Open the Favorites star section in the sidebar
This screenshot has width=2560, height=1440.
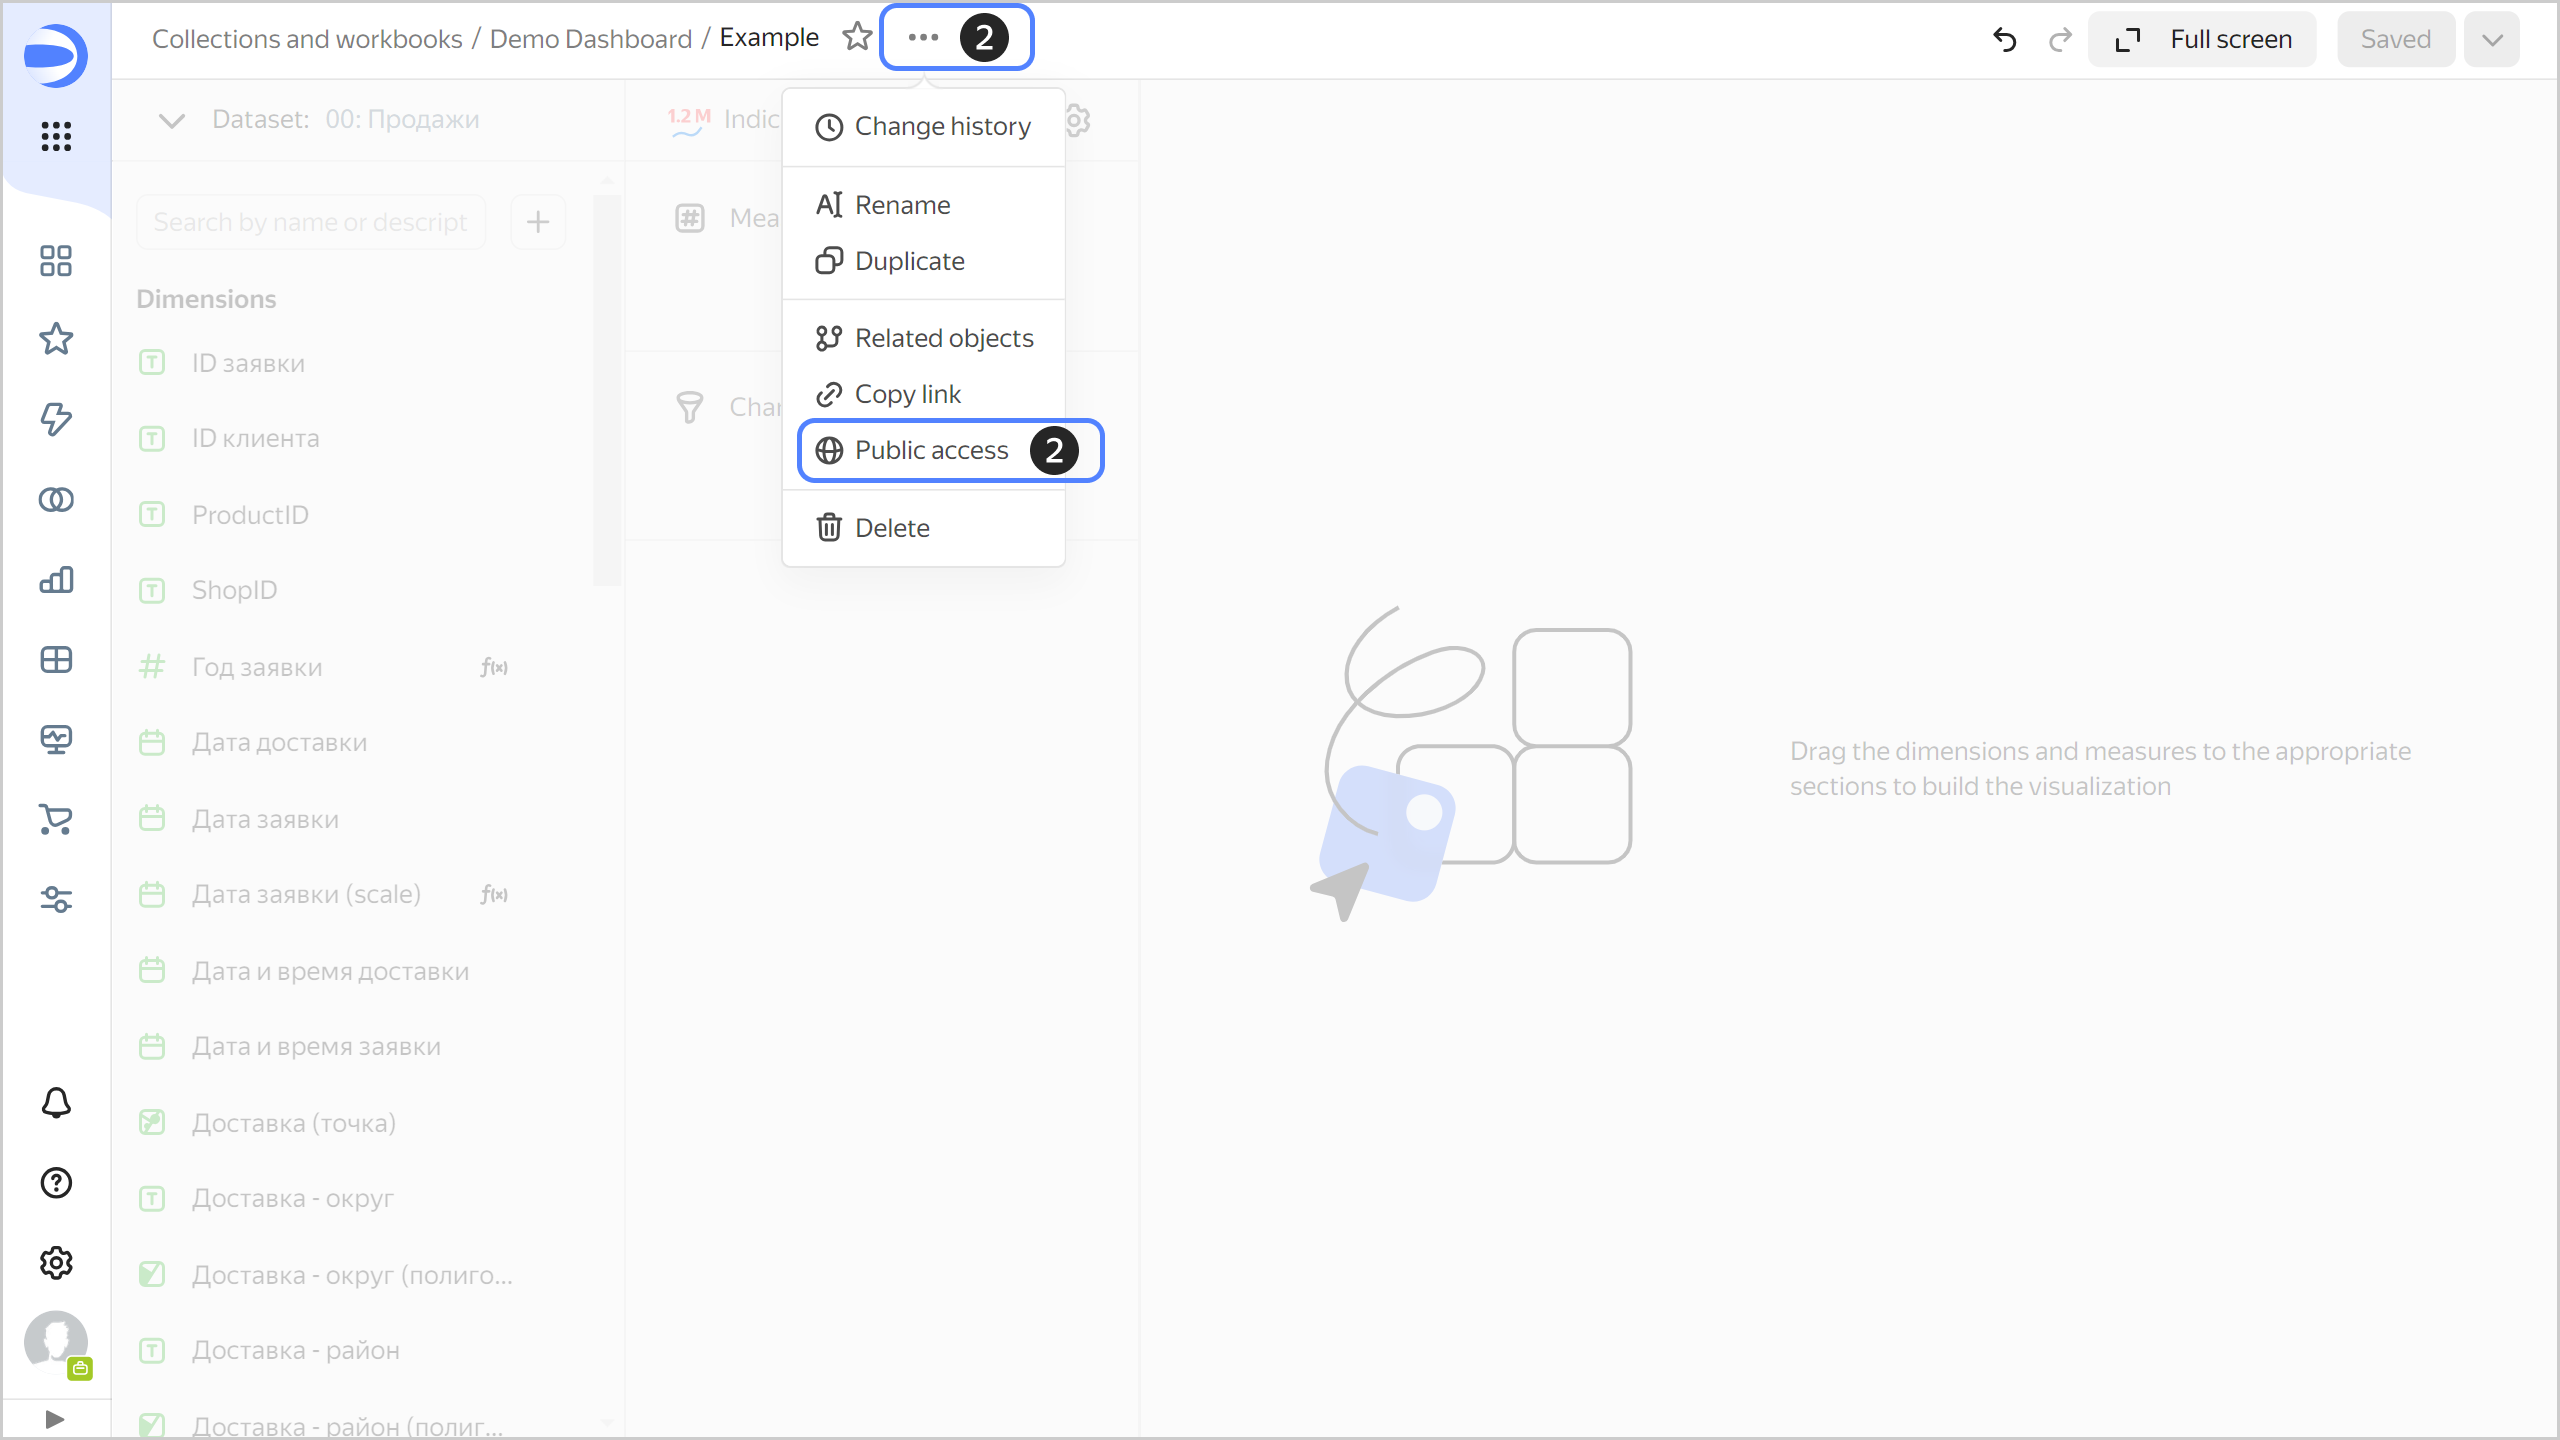click(55, 340)
